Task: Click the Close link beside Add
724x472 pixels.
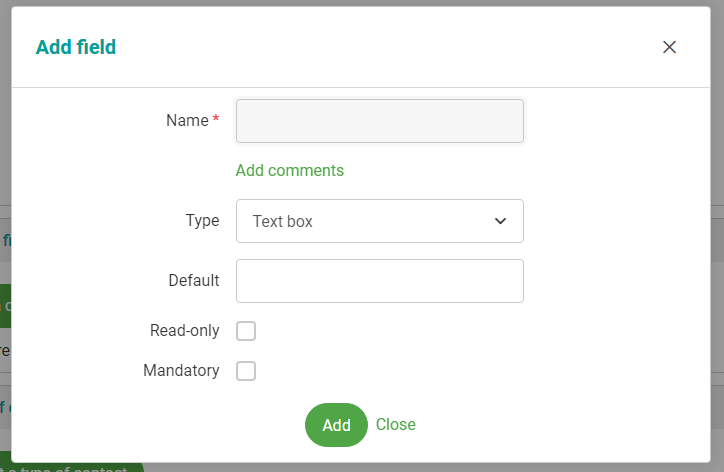Action: (395, 425)
